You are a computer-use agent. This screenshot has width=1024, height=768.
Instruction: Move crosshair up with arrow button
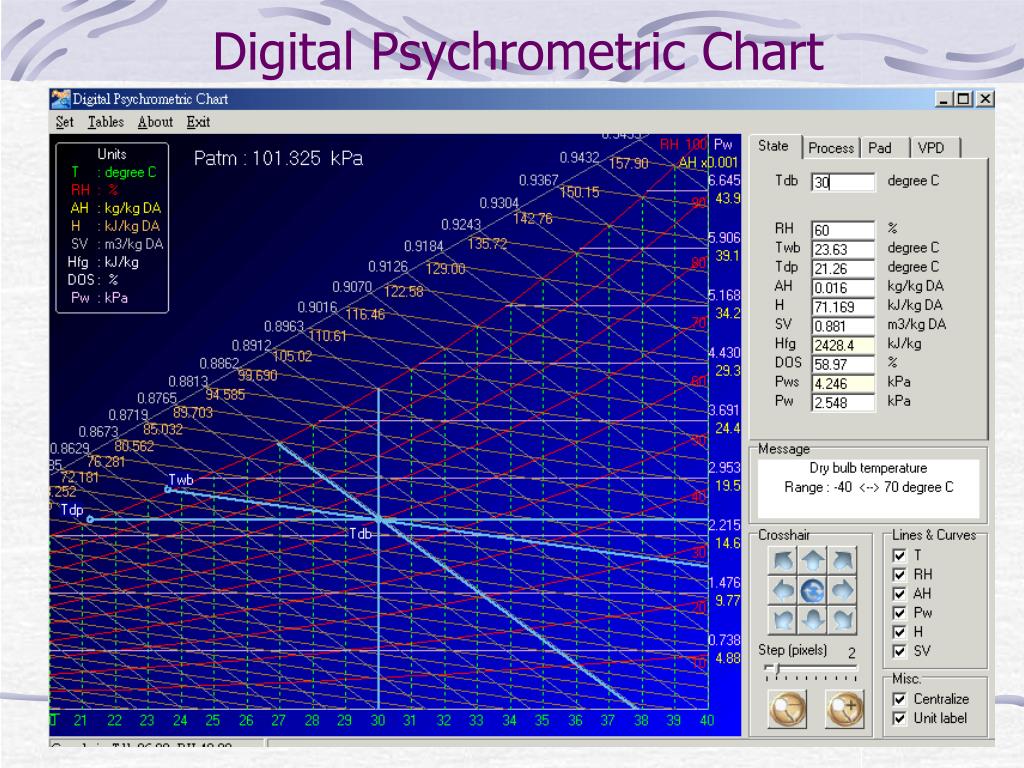point(813,560)
